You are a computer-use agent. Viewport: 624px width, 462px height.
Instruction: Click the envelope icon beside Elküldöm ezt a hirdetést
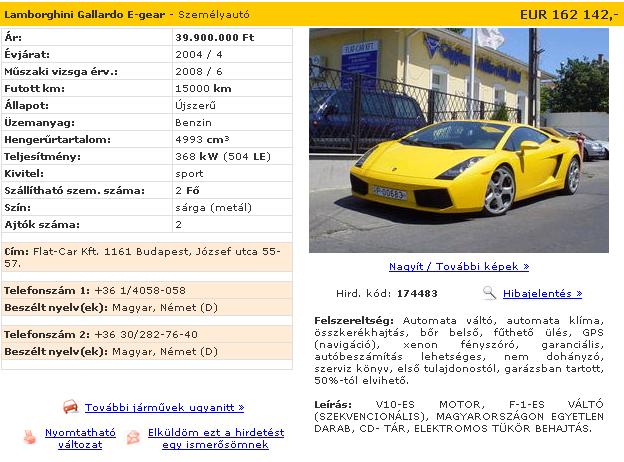[133, 437]
